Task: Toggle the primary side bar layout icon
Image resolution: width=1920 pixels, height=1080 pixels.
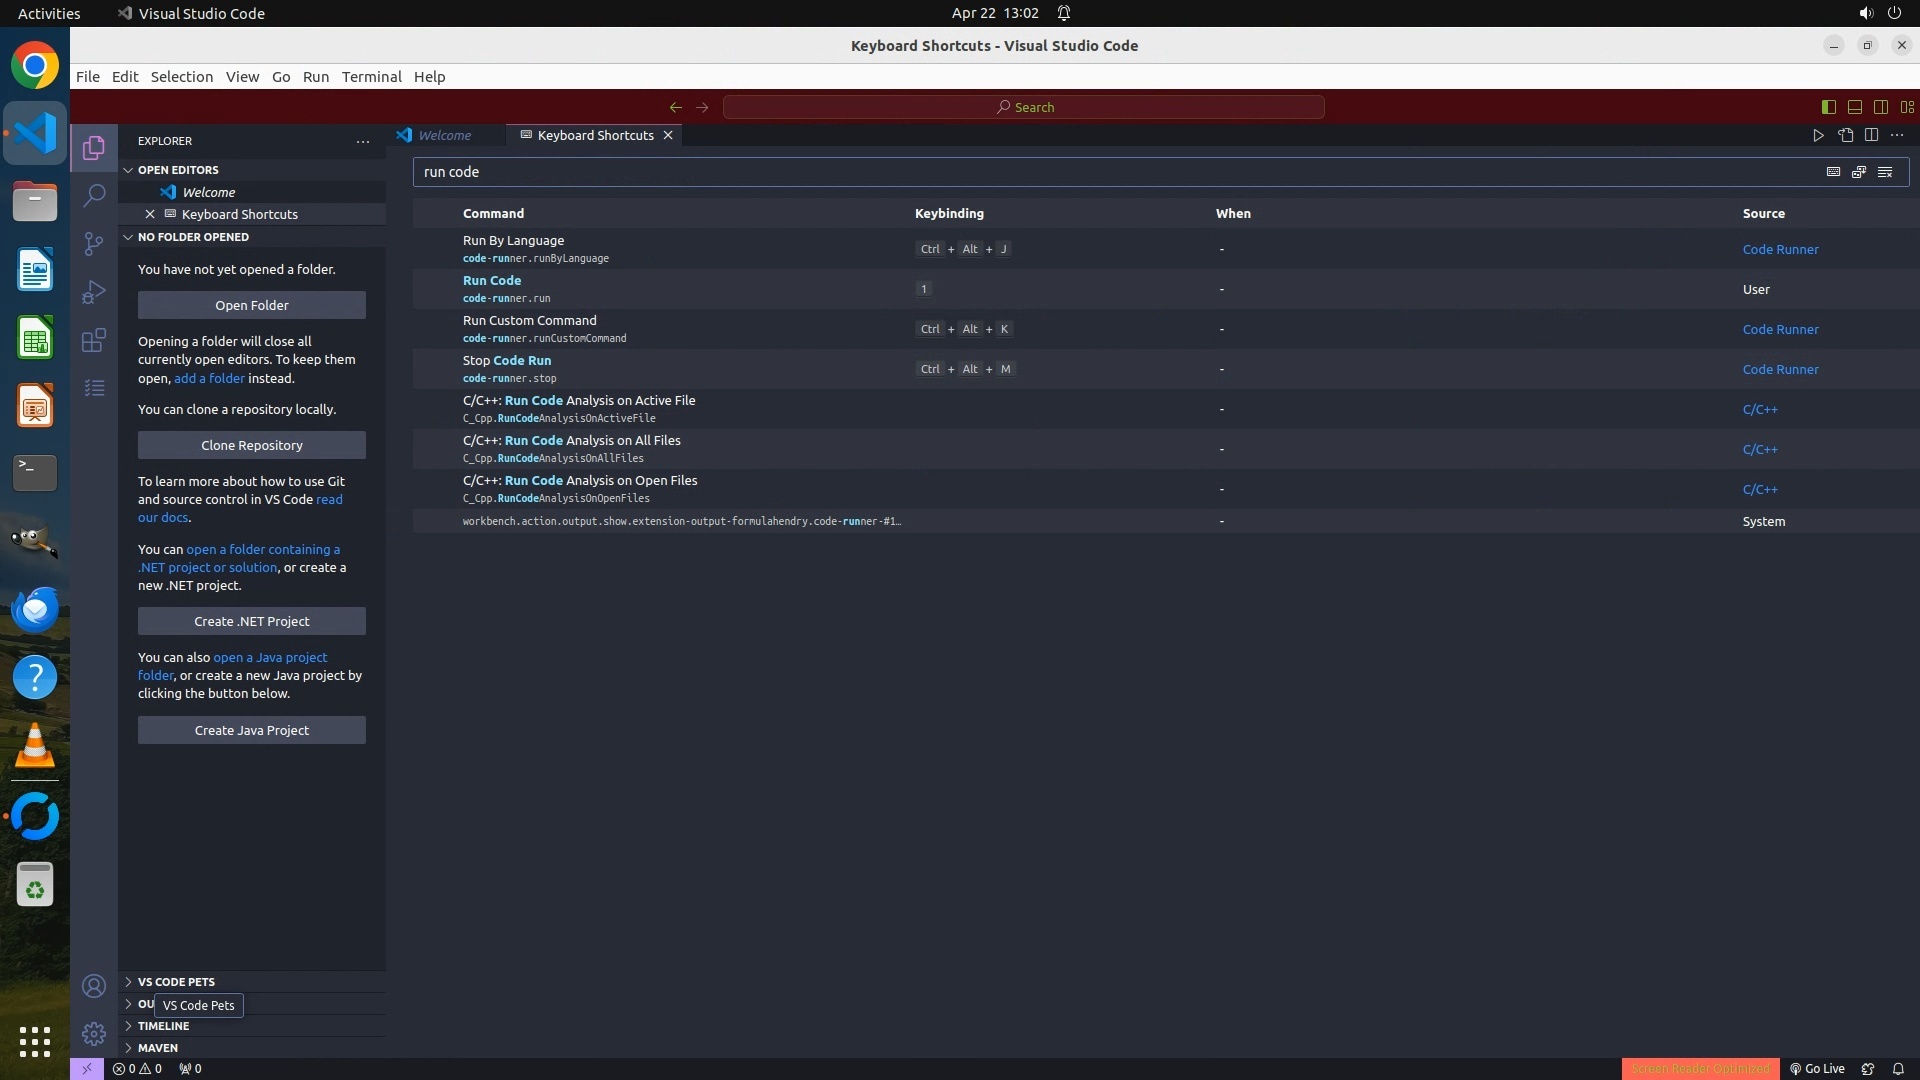Action: (x=1828, y=107)
